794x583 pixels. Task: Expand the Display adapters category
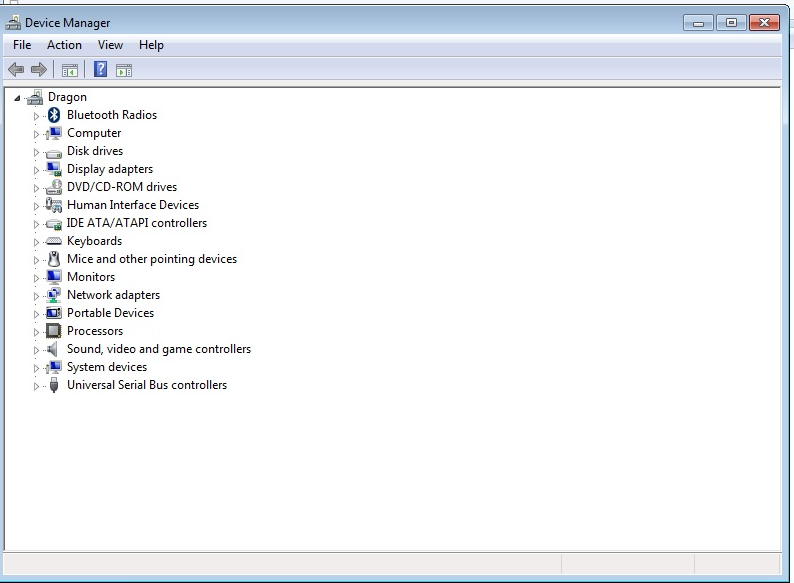[x=36, y=170]
